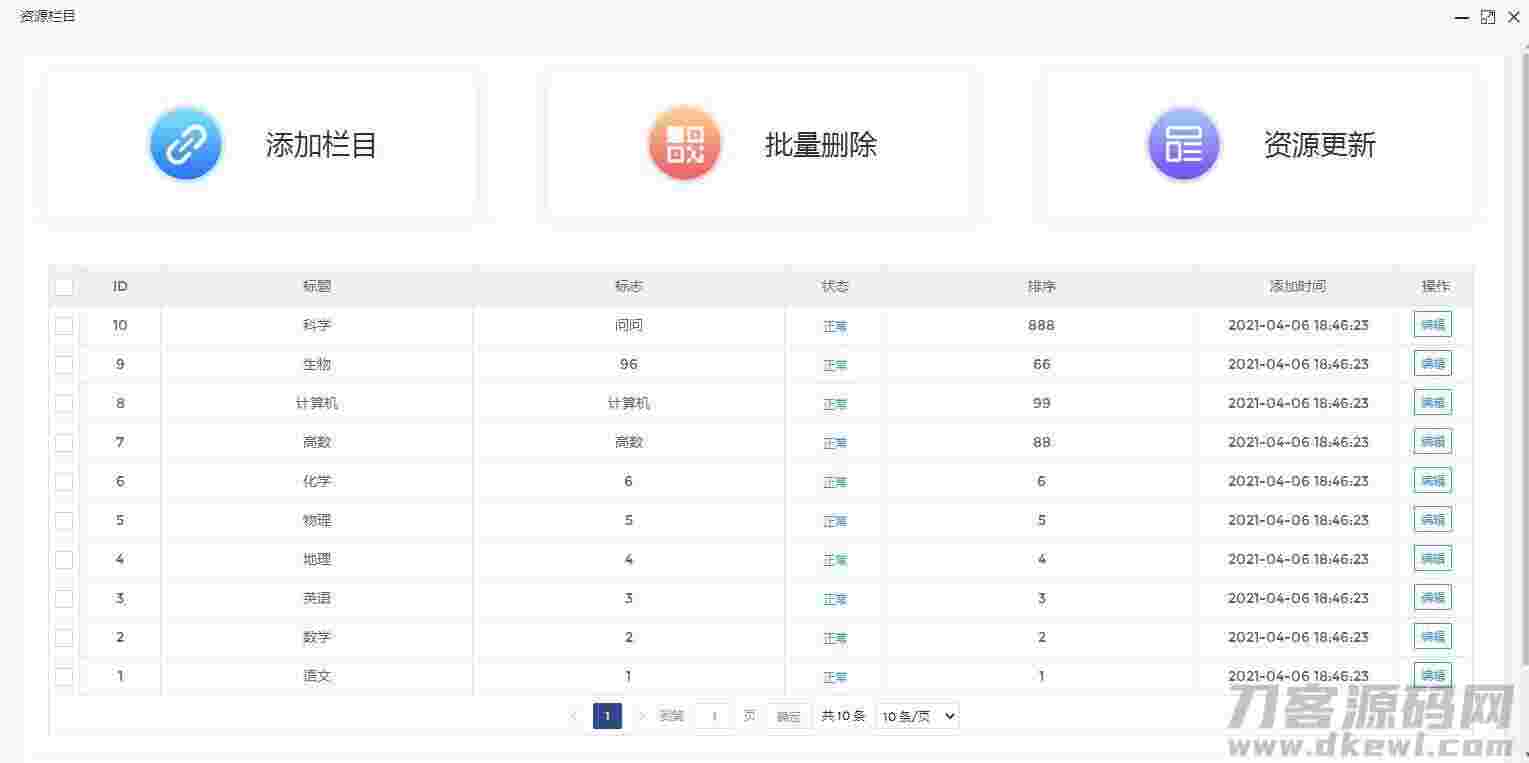Image resolution: width=1529 pixels, height=763 pixels.
Task: Click the 地理 title cell
Action: click(x=317, y=559)
